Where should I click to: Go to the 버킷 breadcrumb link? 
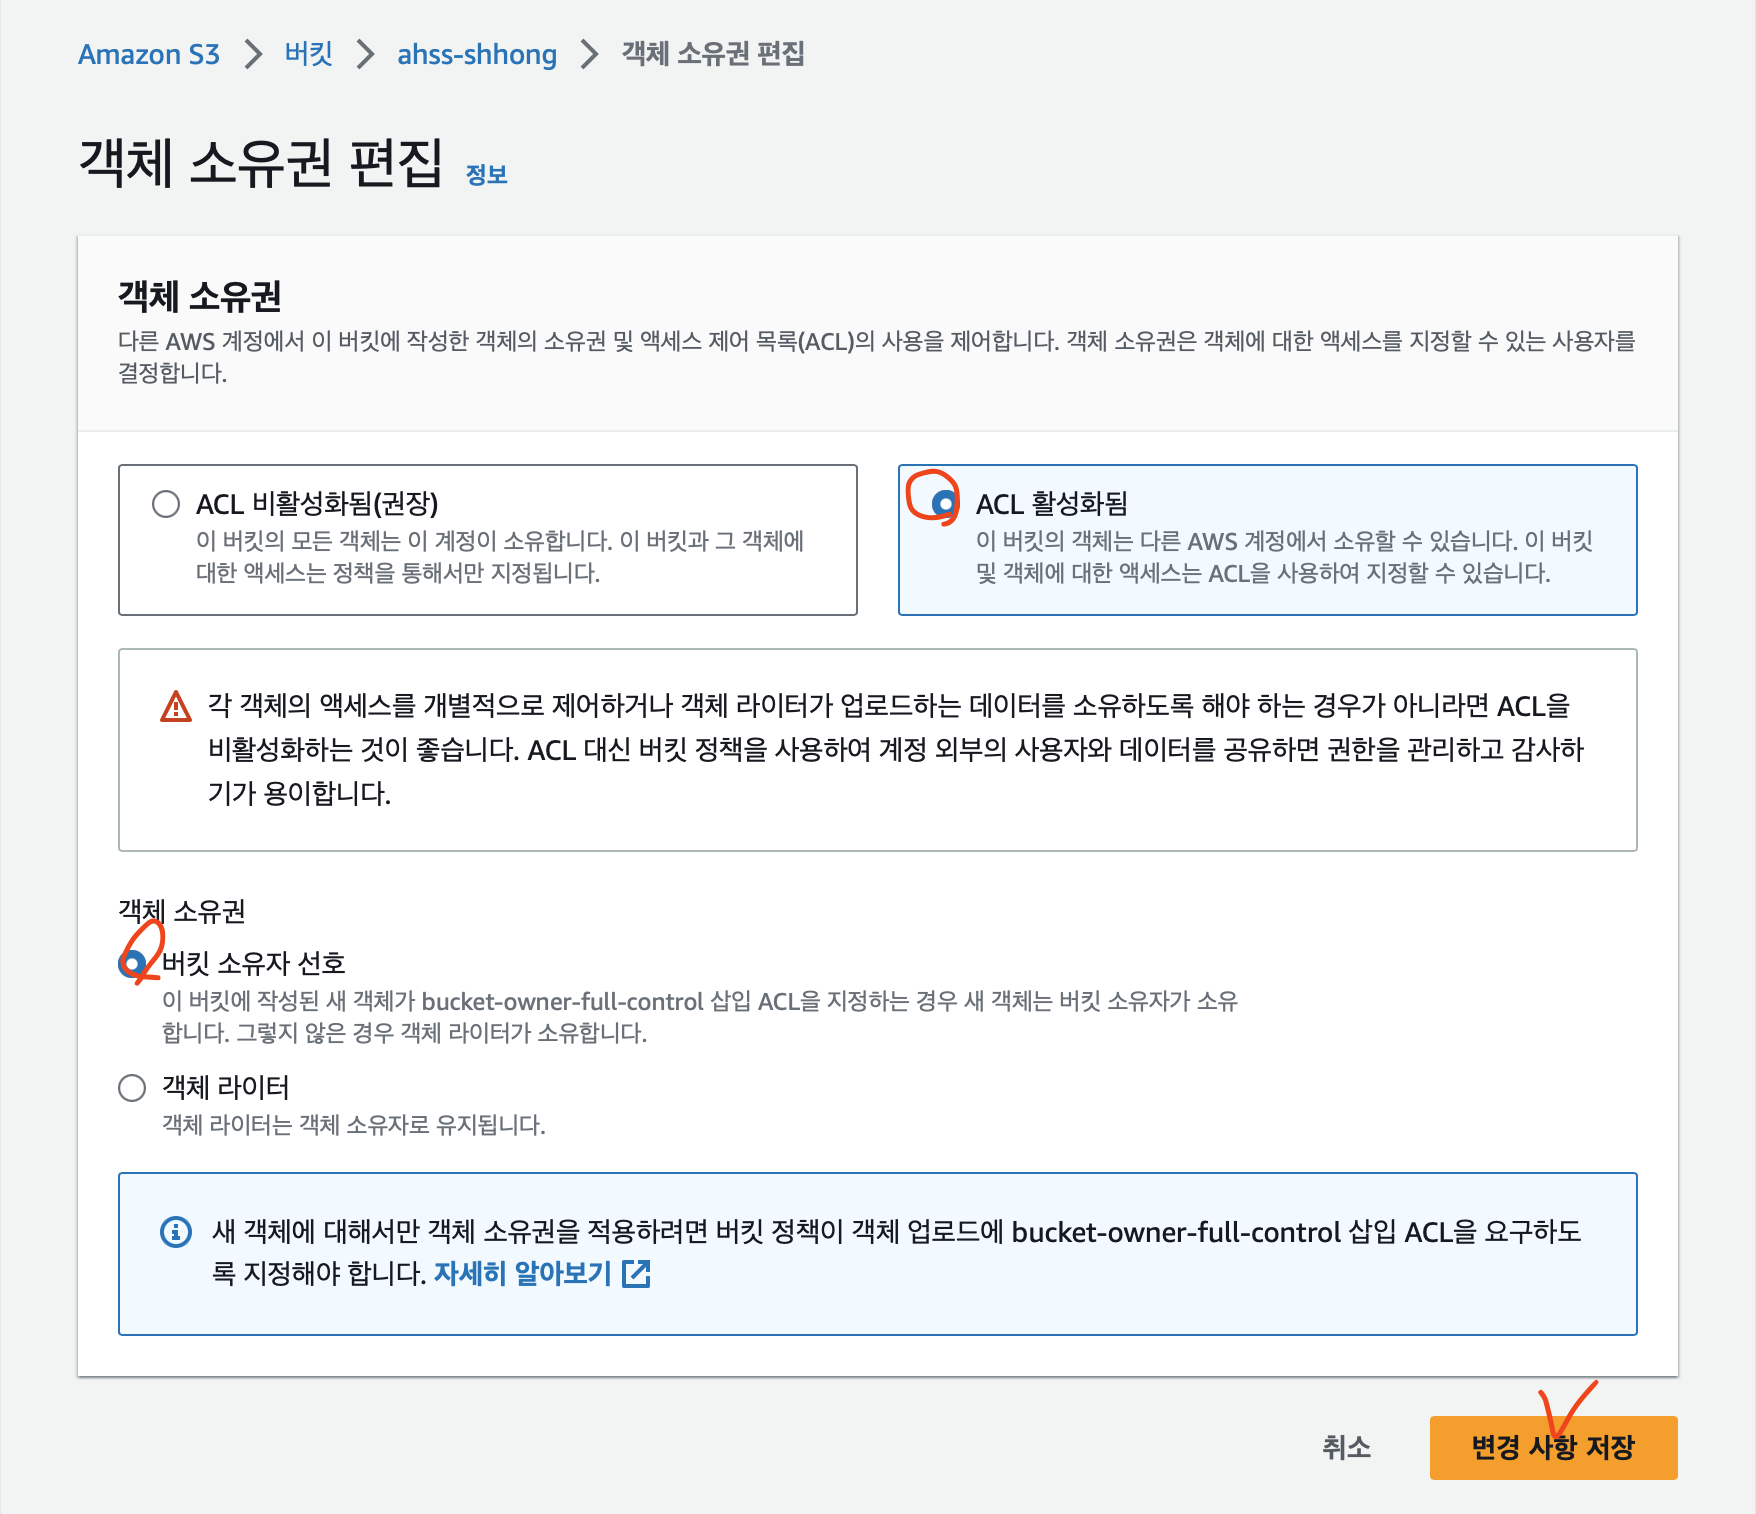tap(308, 54)
